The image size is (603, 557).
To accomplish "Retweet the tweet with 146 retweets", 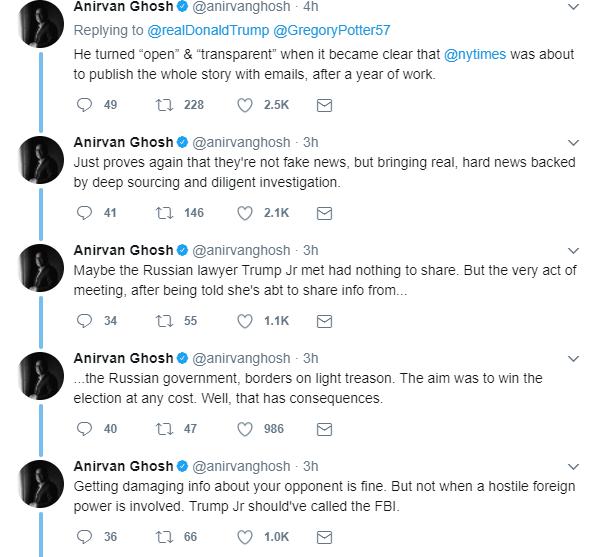I will pos(164,213).
